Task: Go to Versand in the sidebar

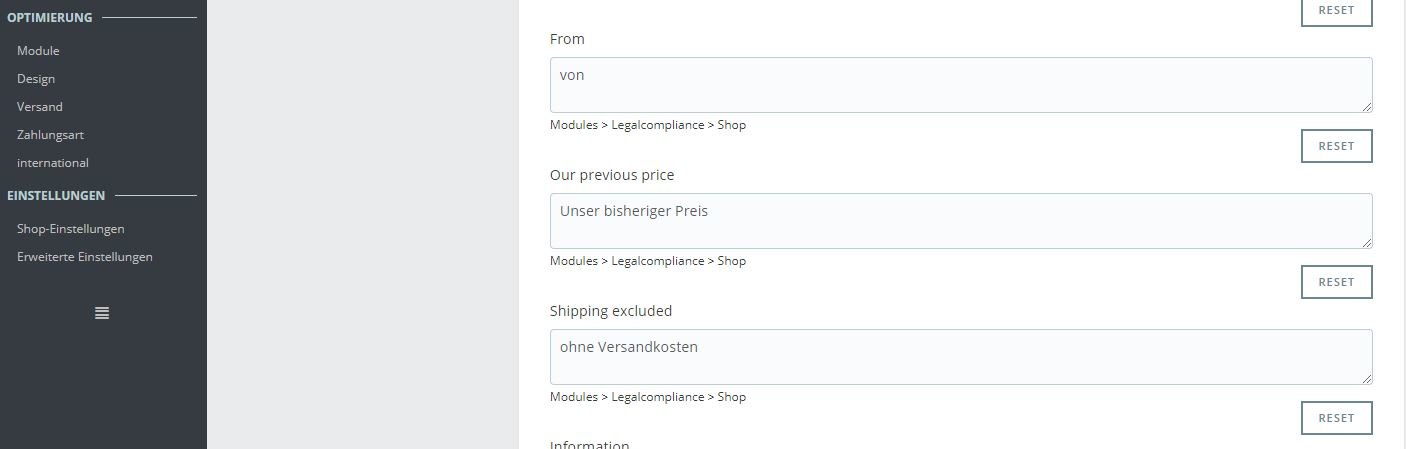Action: click(x=40, y=107)
